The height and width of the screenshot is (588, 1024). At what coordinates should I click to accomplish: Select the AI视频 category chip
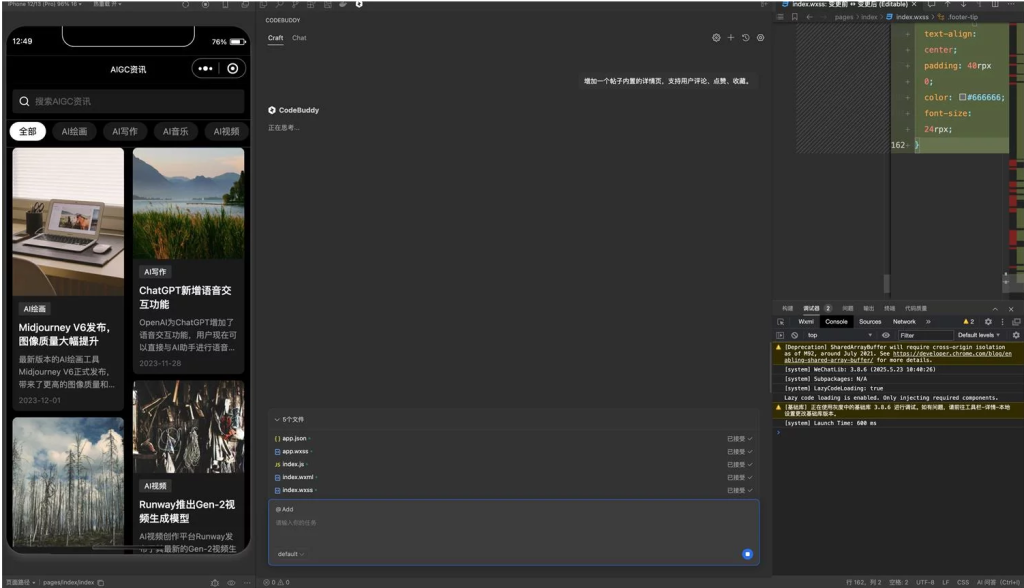pos(226,131)
